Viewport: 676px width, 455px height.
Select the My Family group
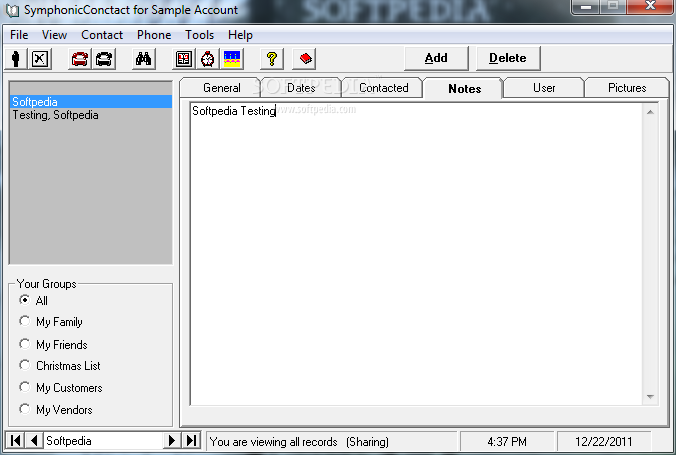[25, 321]
